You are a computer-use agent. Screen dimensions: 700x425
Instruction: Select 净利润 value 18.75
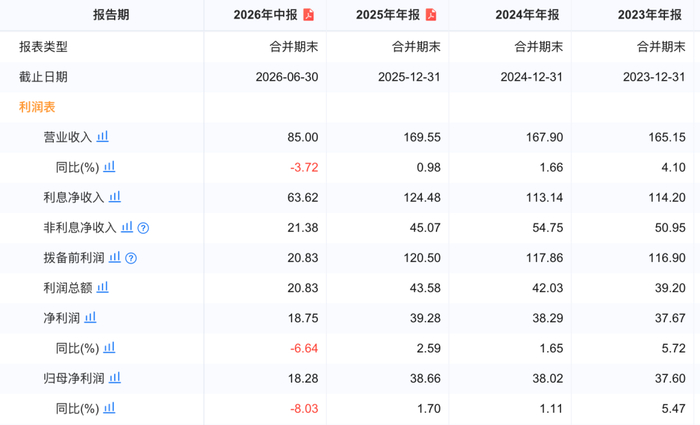[x=303, y=318]
